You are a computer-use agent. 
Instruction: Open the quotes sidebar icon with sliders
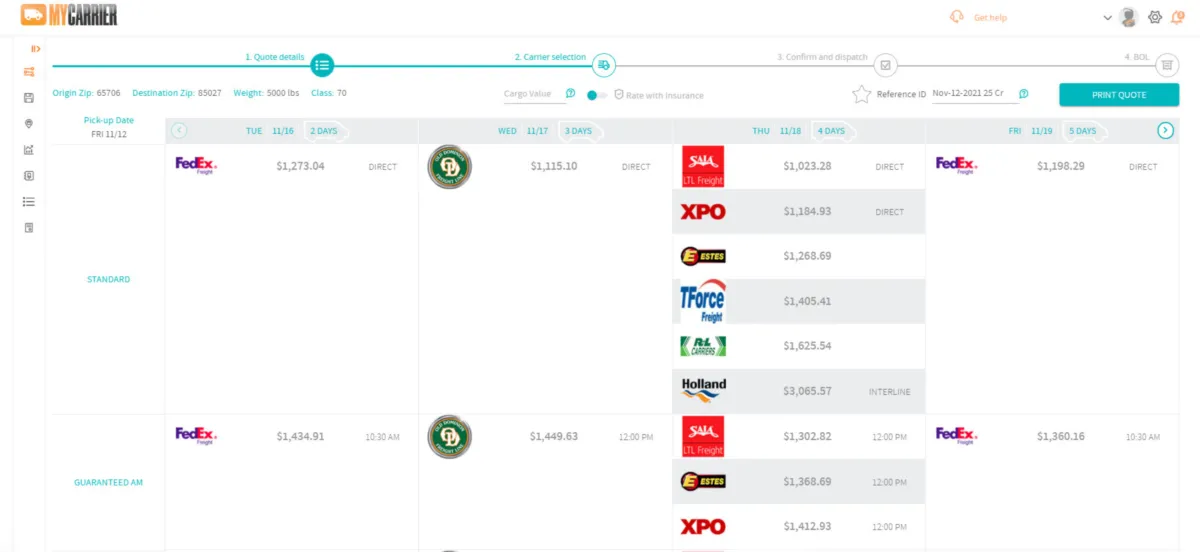click(29, 71)
